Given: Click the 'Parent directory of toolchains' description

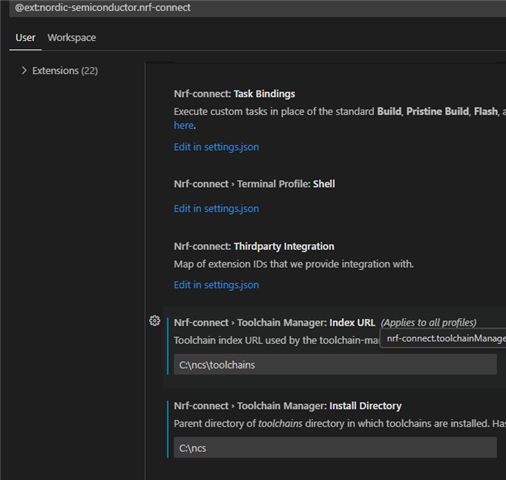Looking at the screenshot, I should pos(340,423).
